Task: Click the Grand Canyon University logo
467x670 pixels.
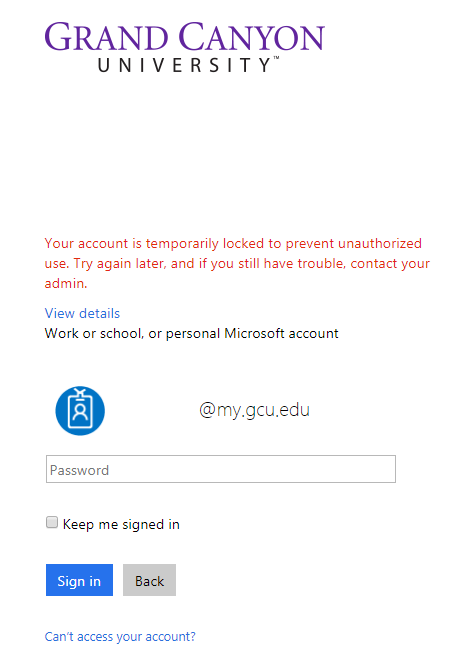Action: point(185,47)
